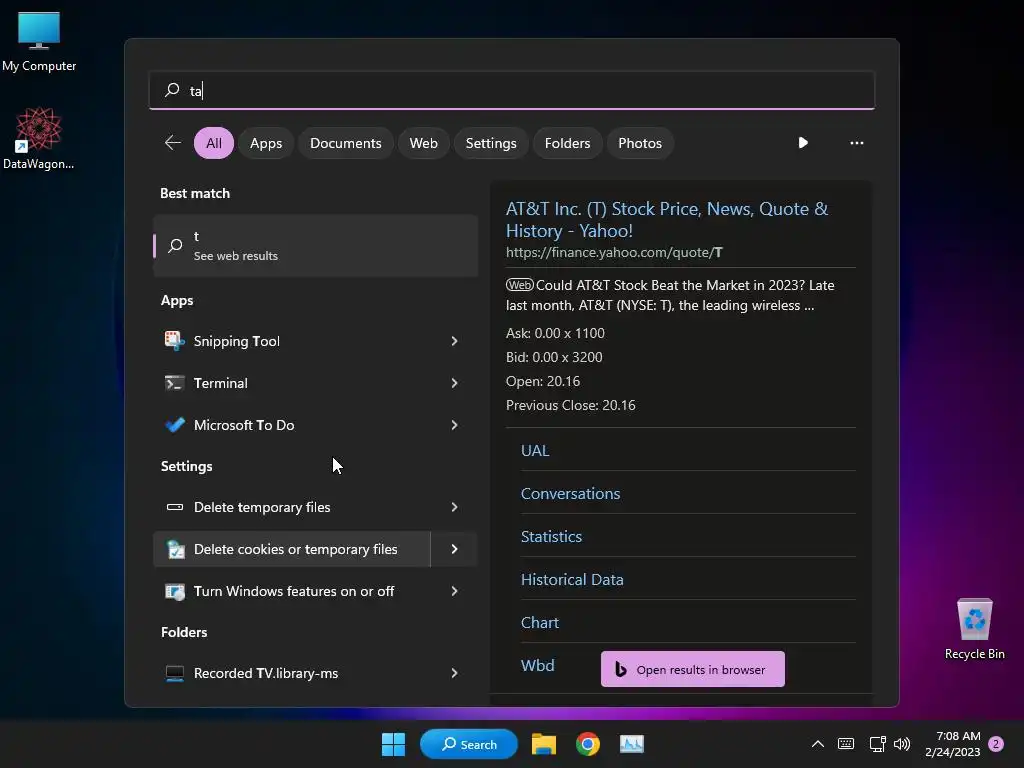Open the Microsoft To Do app result
This screenshot has width=1024, height=768.
click(x=315, y=425)
